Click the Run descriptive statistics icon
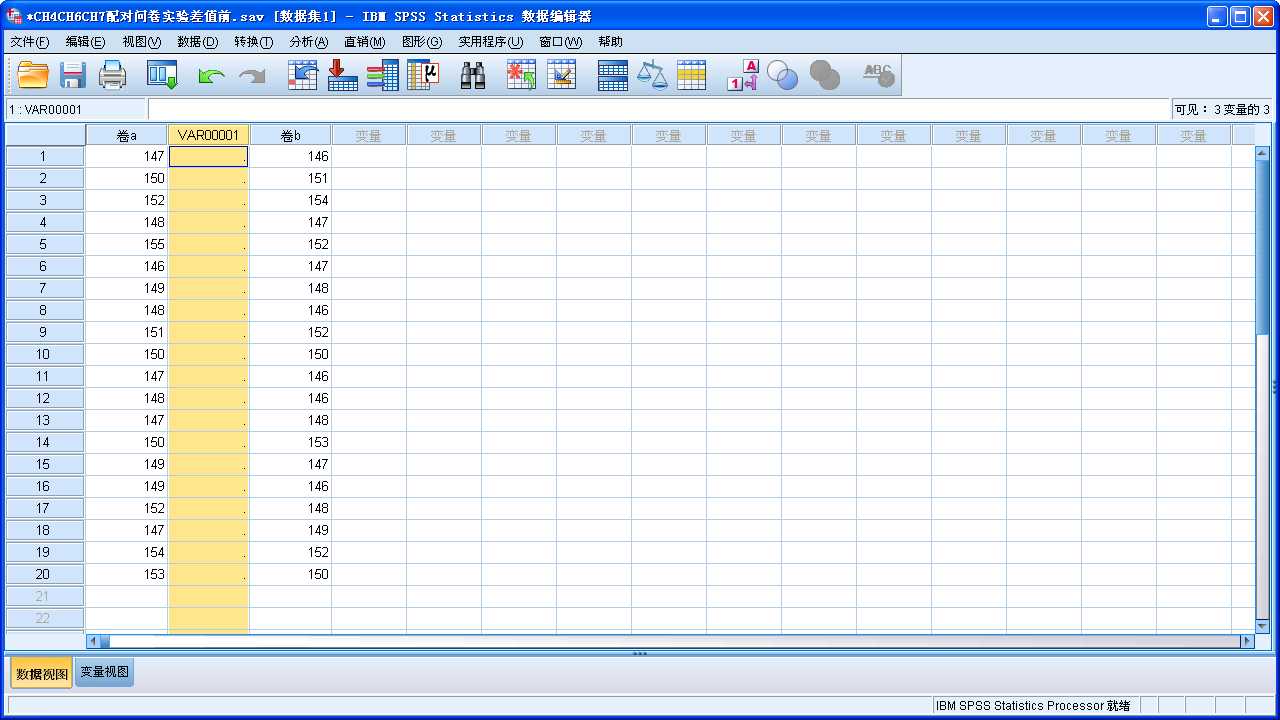The image size is (1280, 720). (x=423, y=75)
